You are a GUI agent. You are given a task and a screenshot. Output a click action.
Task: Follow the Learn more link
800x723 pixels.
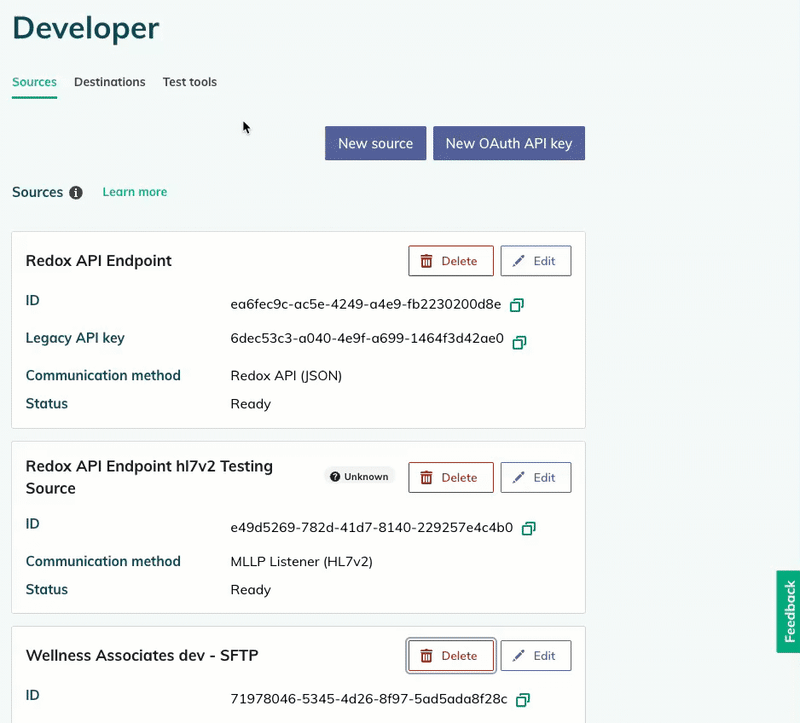(135, 192)
